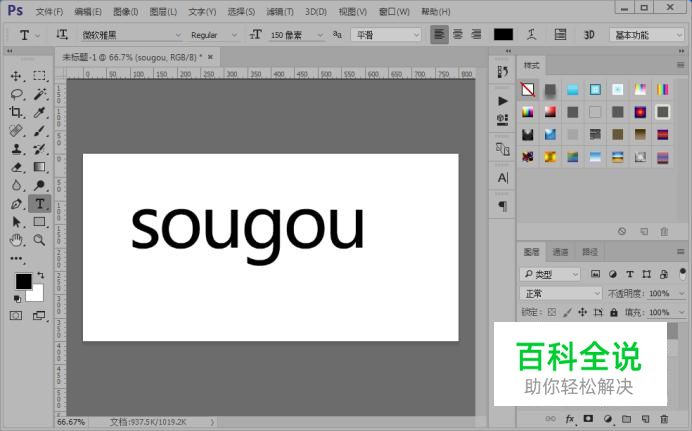Select the Path Selection tool

[x=16, y=222]
